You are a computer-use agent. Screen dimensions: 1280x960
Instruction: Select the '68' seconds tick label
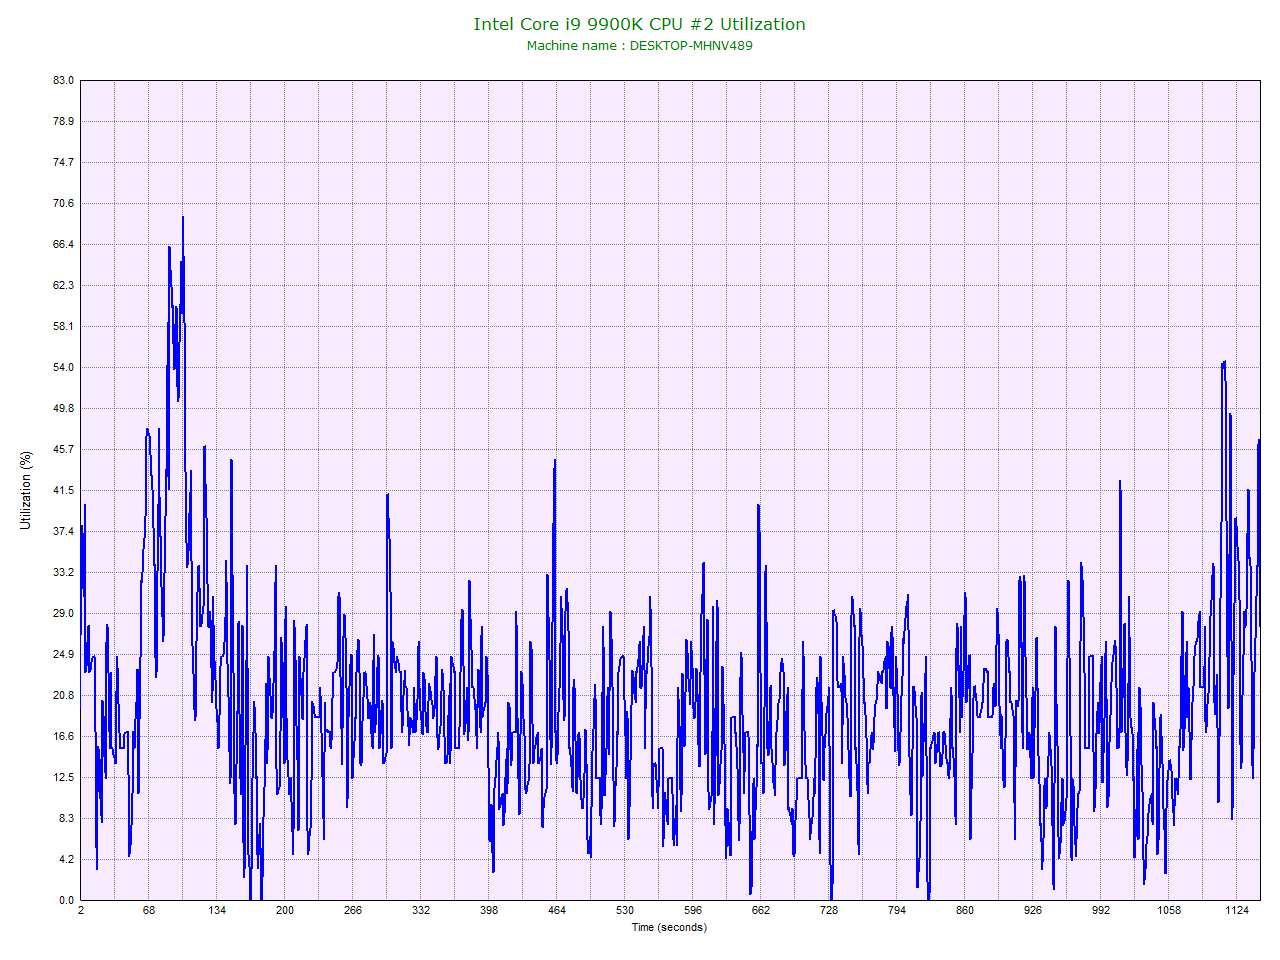click(149, 911)
